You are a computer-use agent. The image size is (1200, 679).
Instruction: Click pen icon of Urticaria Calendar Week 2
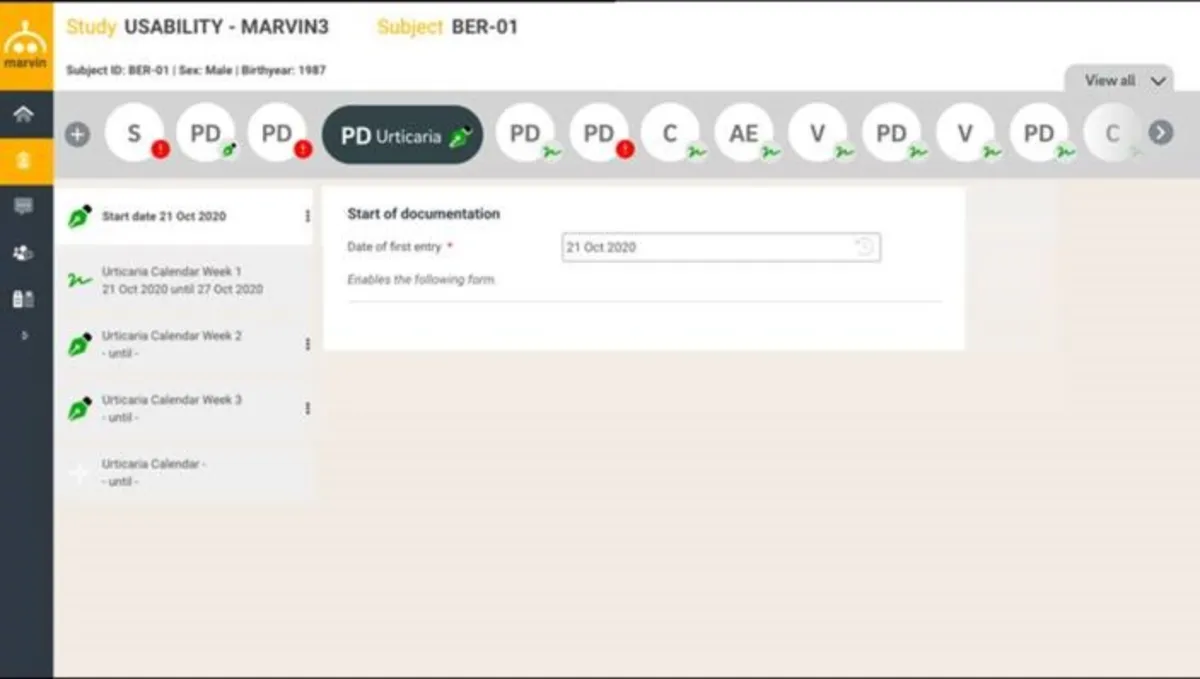tap(80, 345)
